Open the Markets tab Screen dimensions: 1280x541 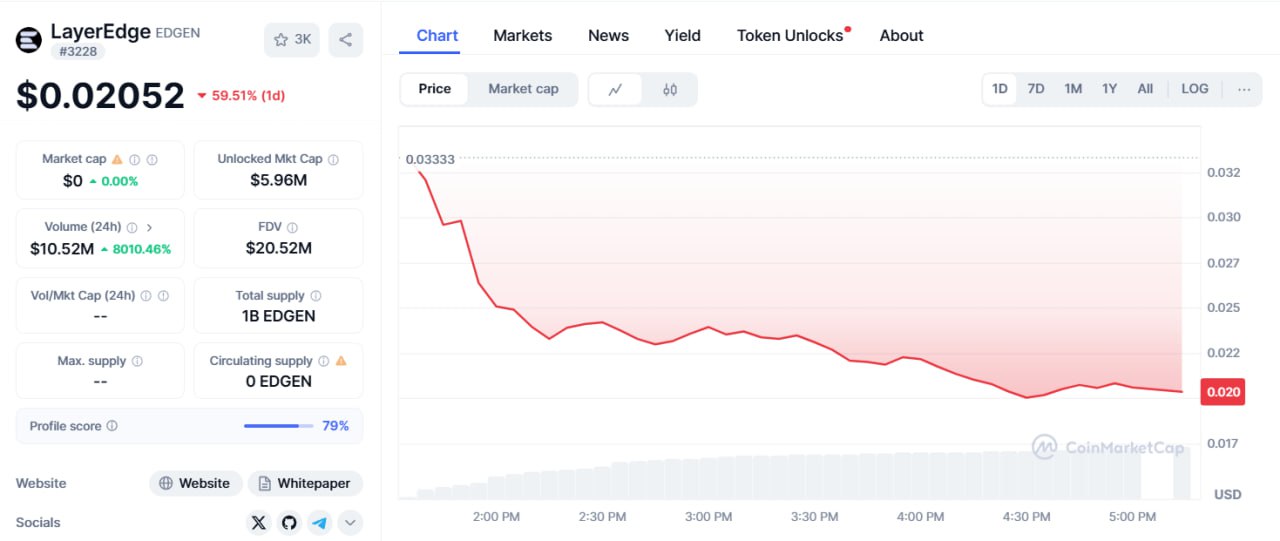click(523, 35)
